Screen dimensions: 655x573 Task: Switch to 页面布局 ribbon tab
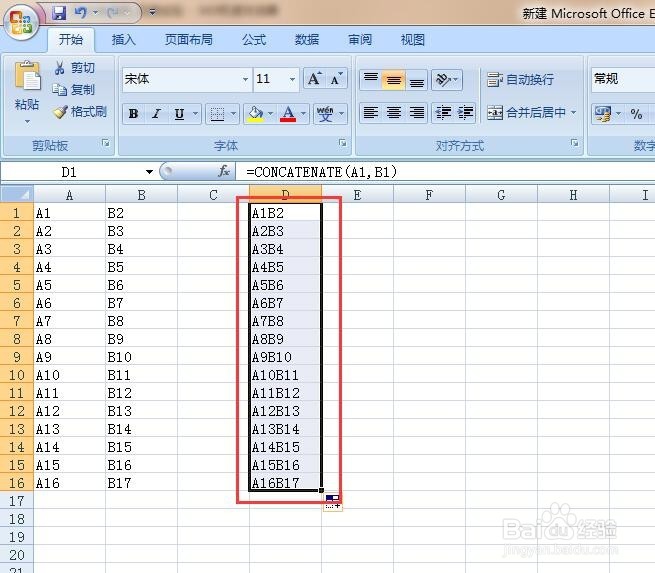(189, 40)
